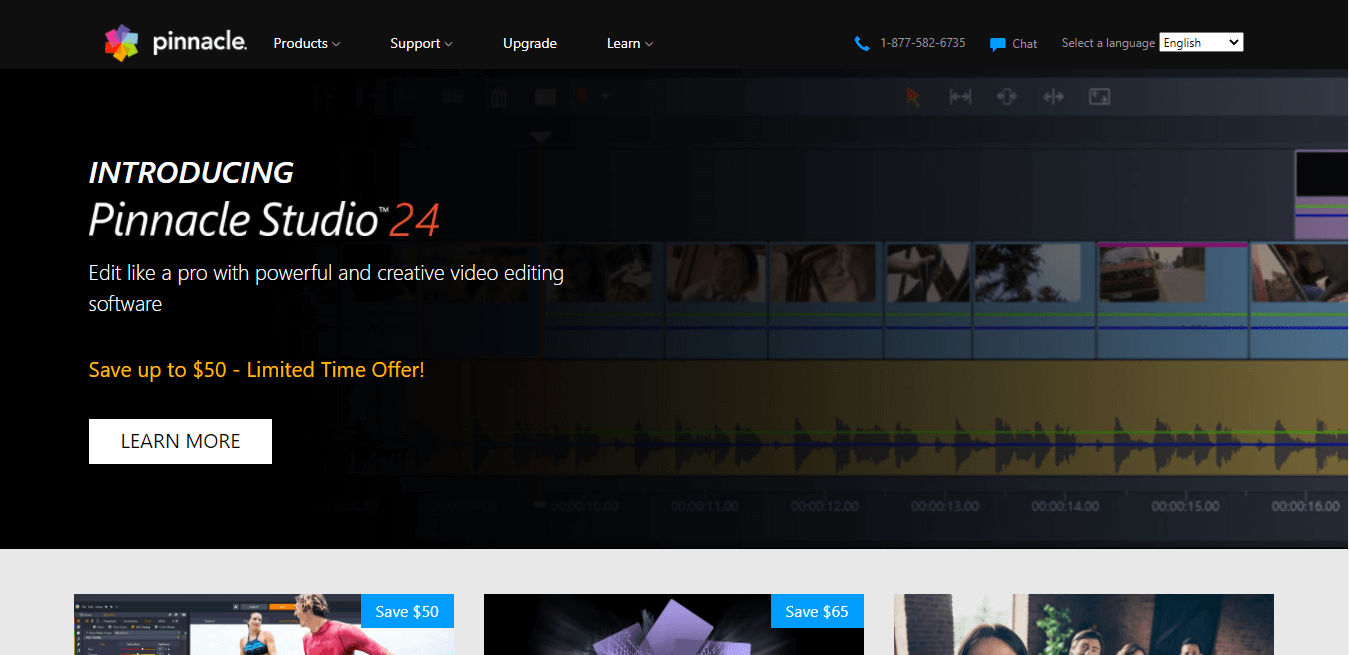Click the Pinnacle logo in the header
The height and width of the screenshot is (655, 1349).
[176, 43]
